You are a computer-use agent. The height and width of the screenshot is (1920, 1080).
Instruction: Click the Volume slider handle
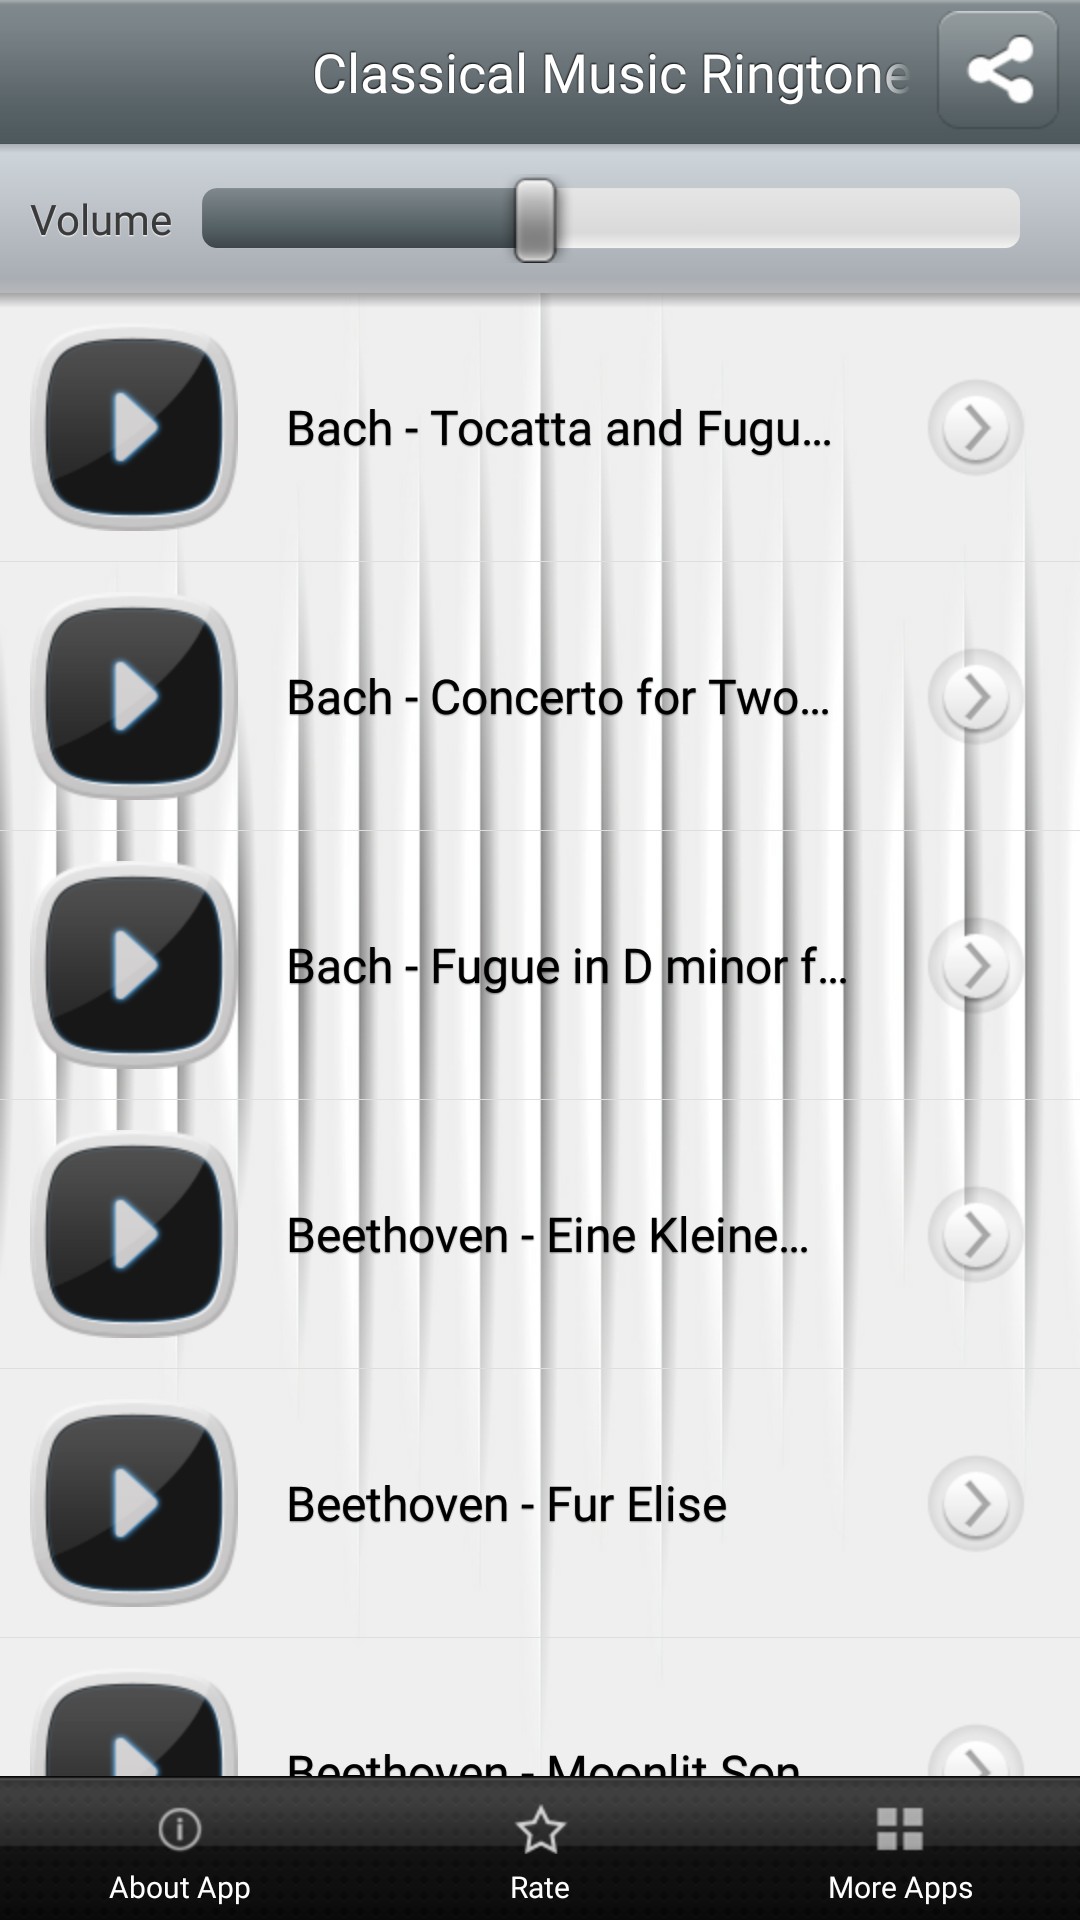coord(535,220)
